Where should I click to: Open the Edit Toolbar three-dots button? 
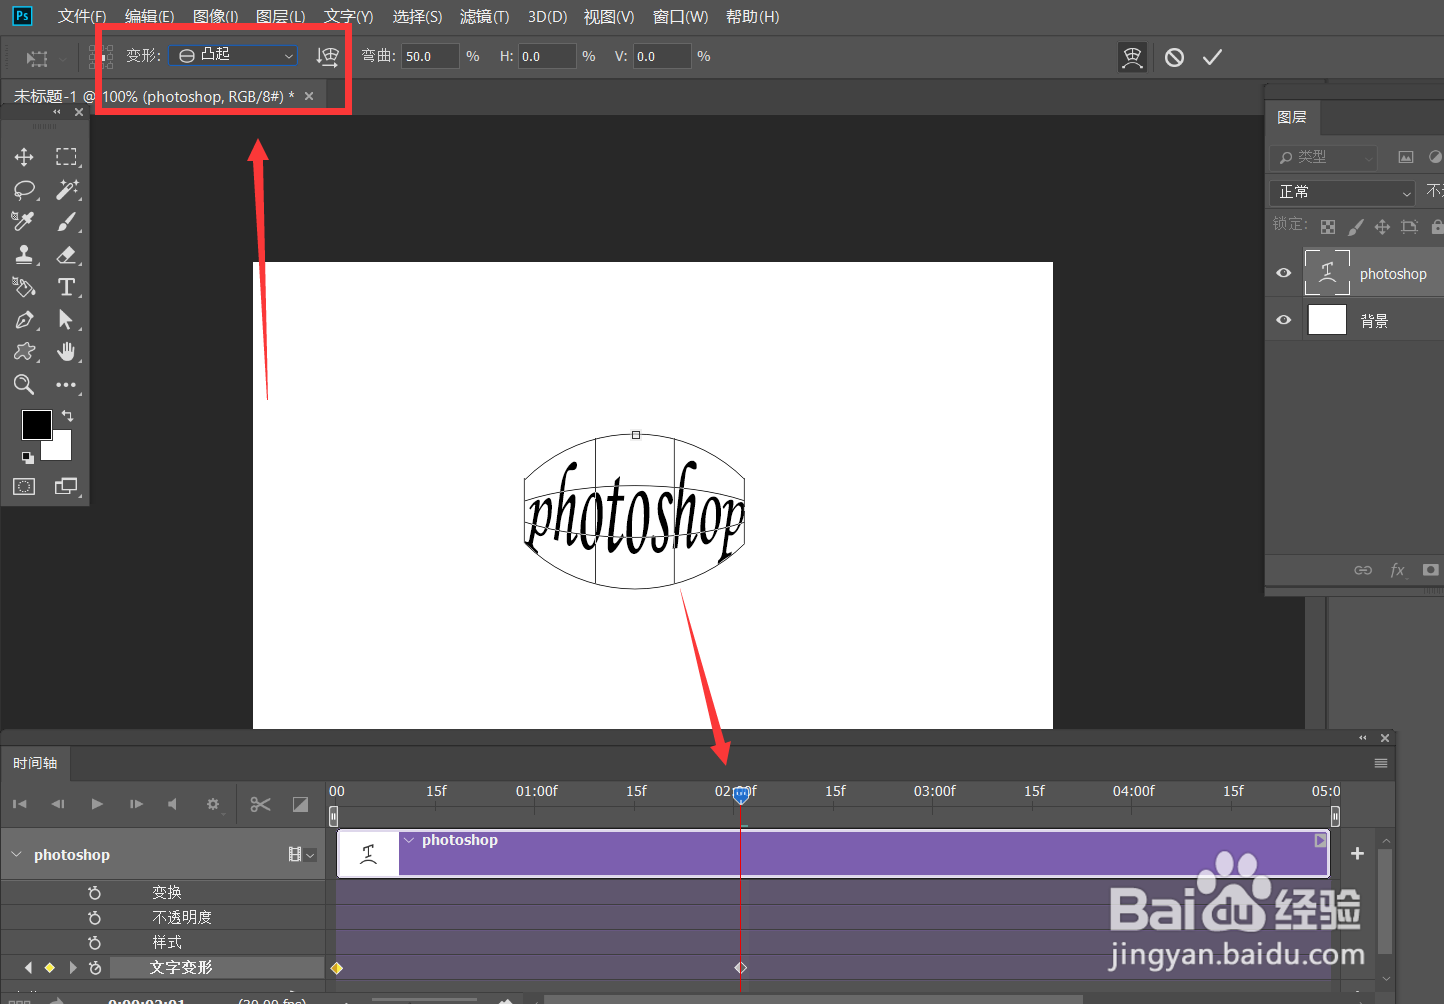[66, 384]
